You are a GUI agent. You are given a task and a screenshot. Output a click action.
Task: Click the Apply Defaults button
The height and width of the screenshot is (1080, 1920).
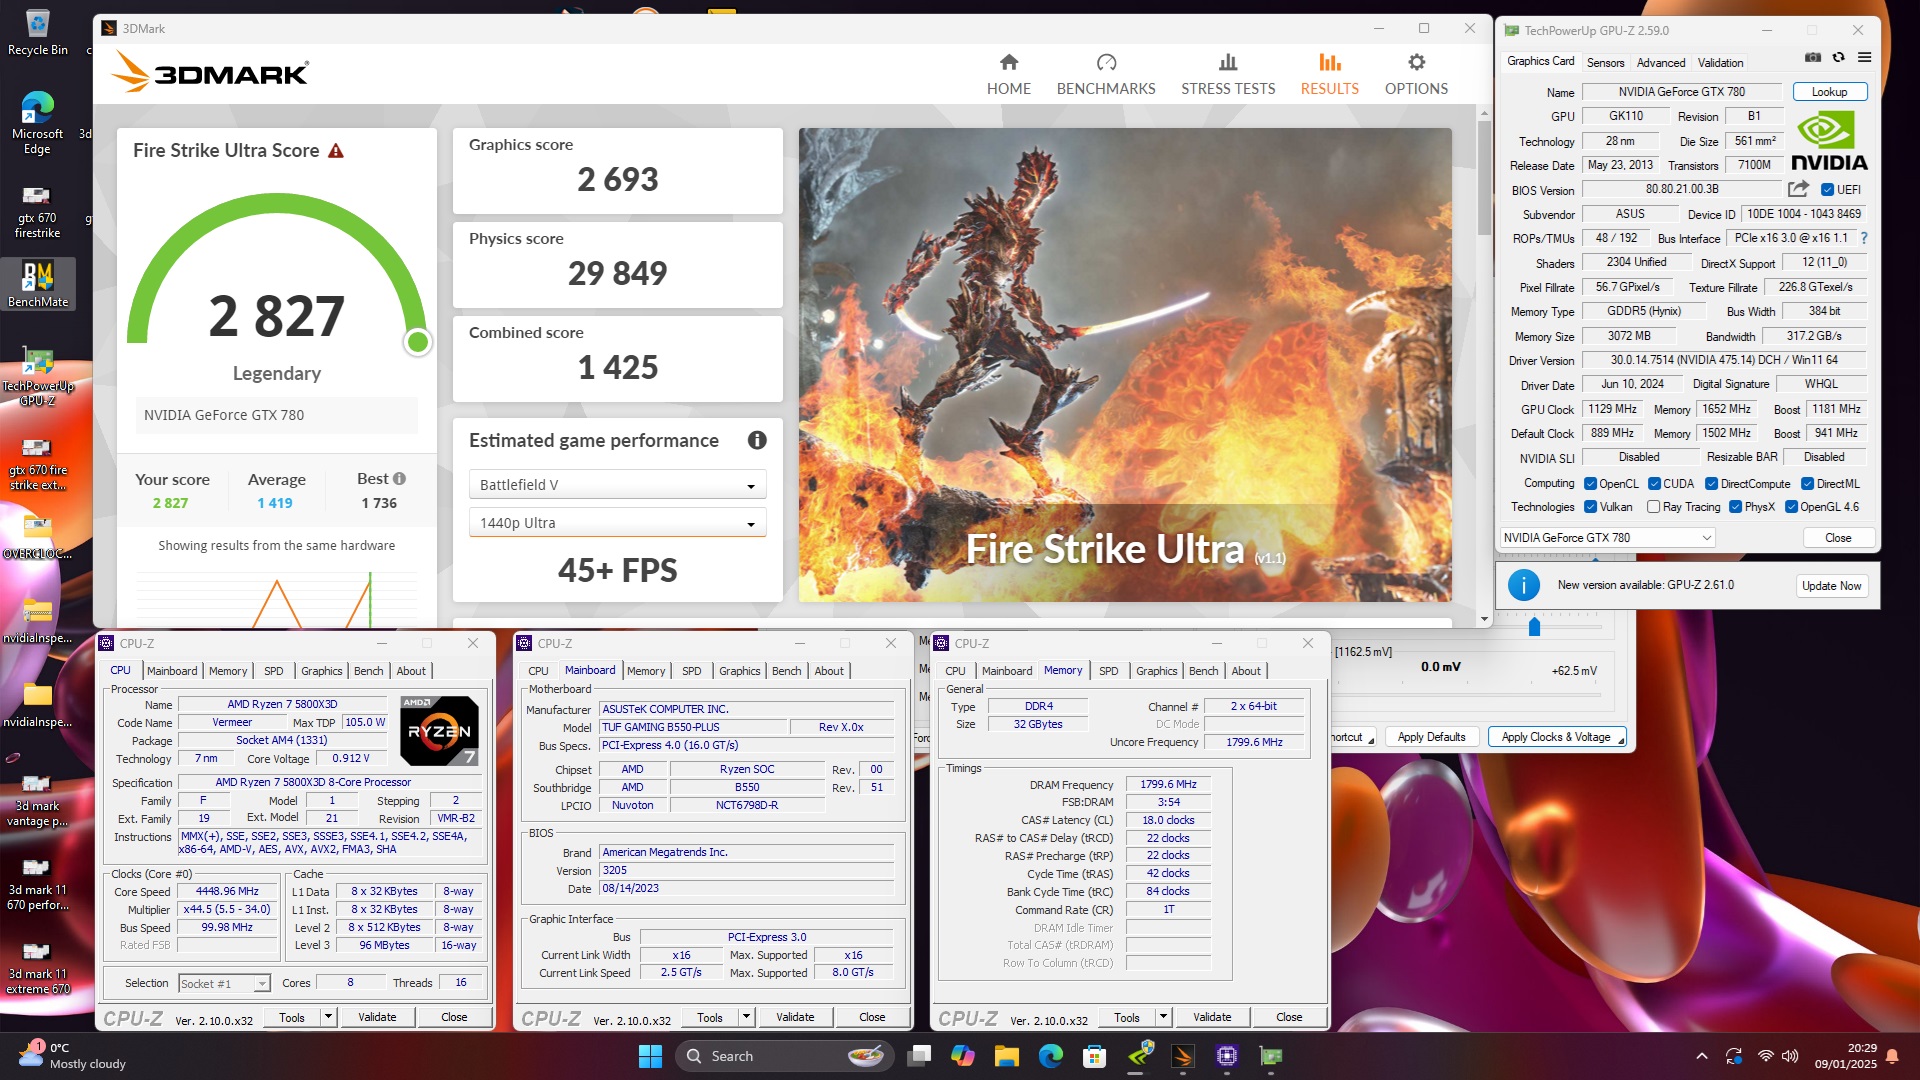tap(1431, 738)
